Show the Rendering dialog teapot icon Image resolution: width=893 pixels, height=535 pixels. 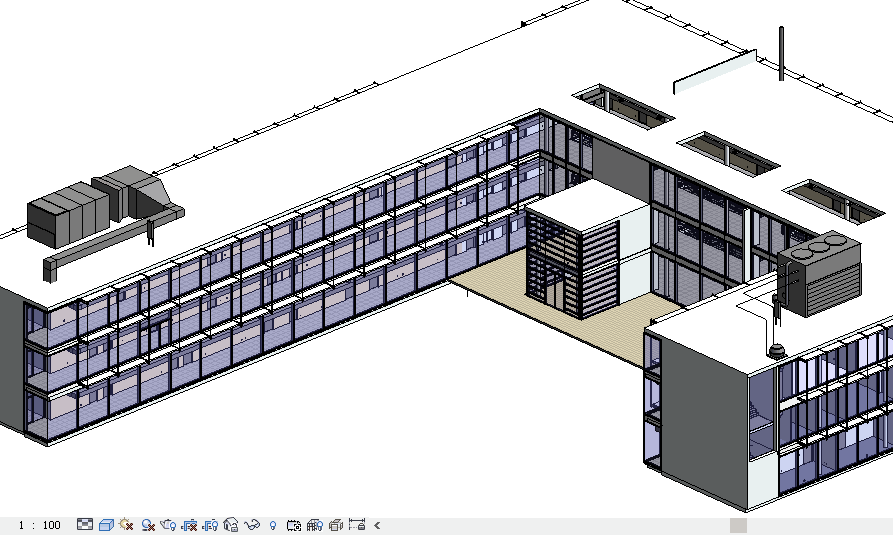point(169,524)
